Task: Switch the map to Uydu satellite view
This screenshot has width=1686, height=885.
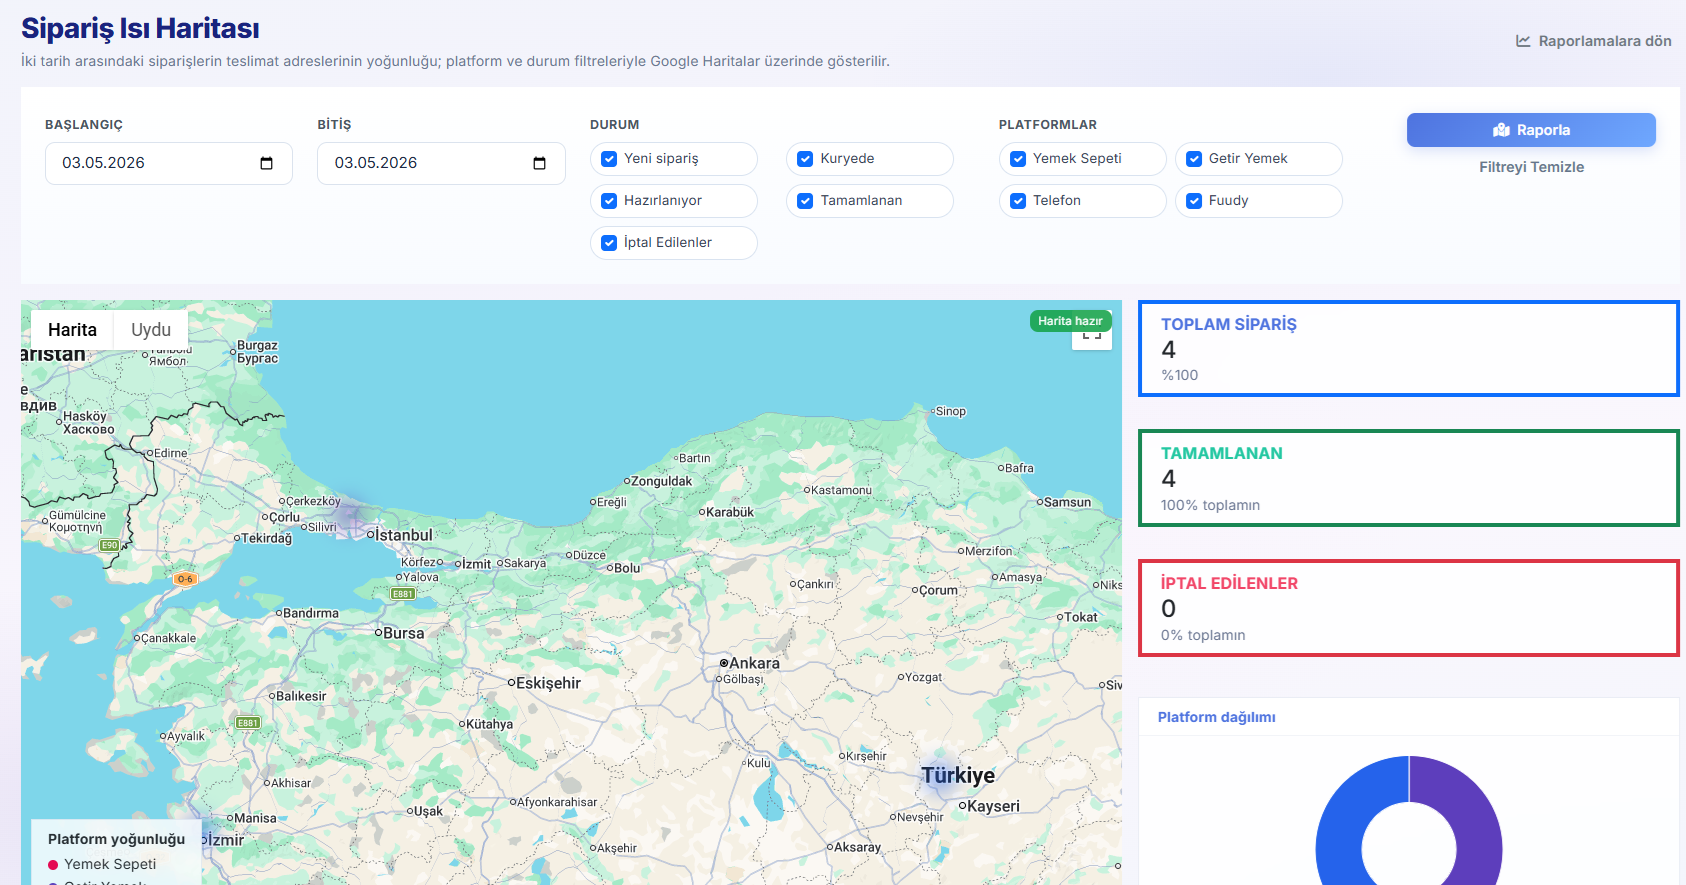Action: (151, 330)
